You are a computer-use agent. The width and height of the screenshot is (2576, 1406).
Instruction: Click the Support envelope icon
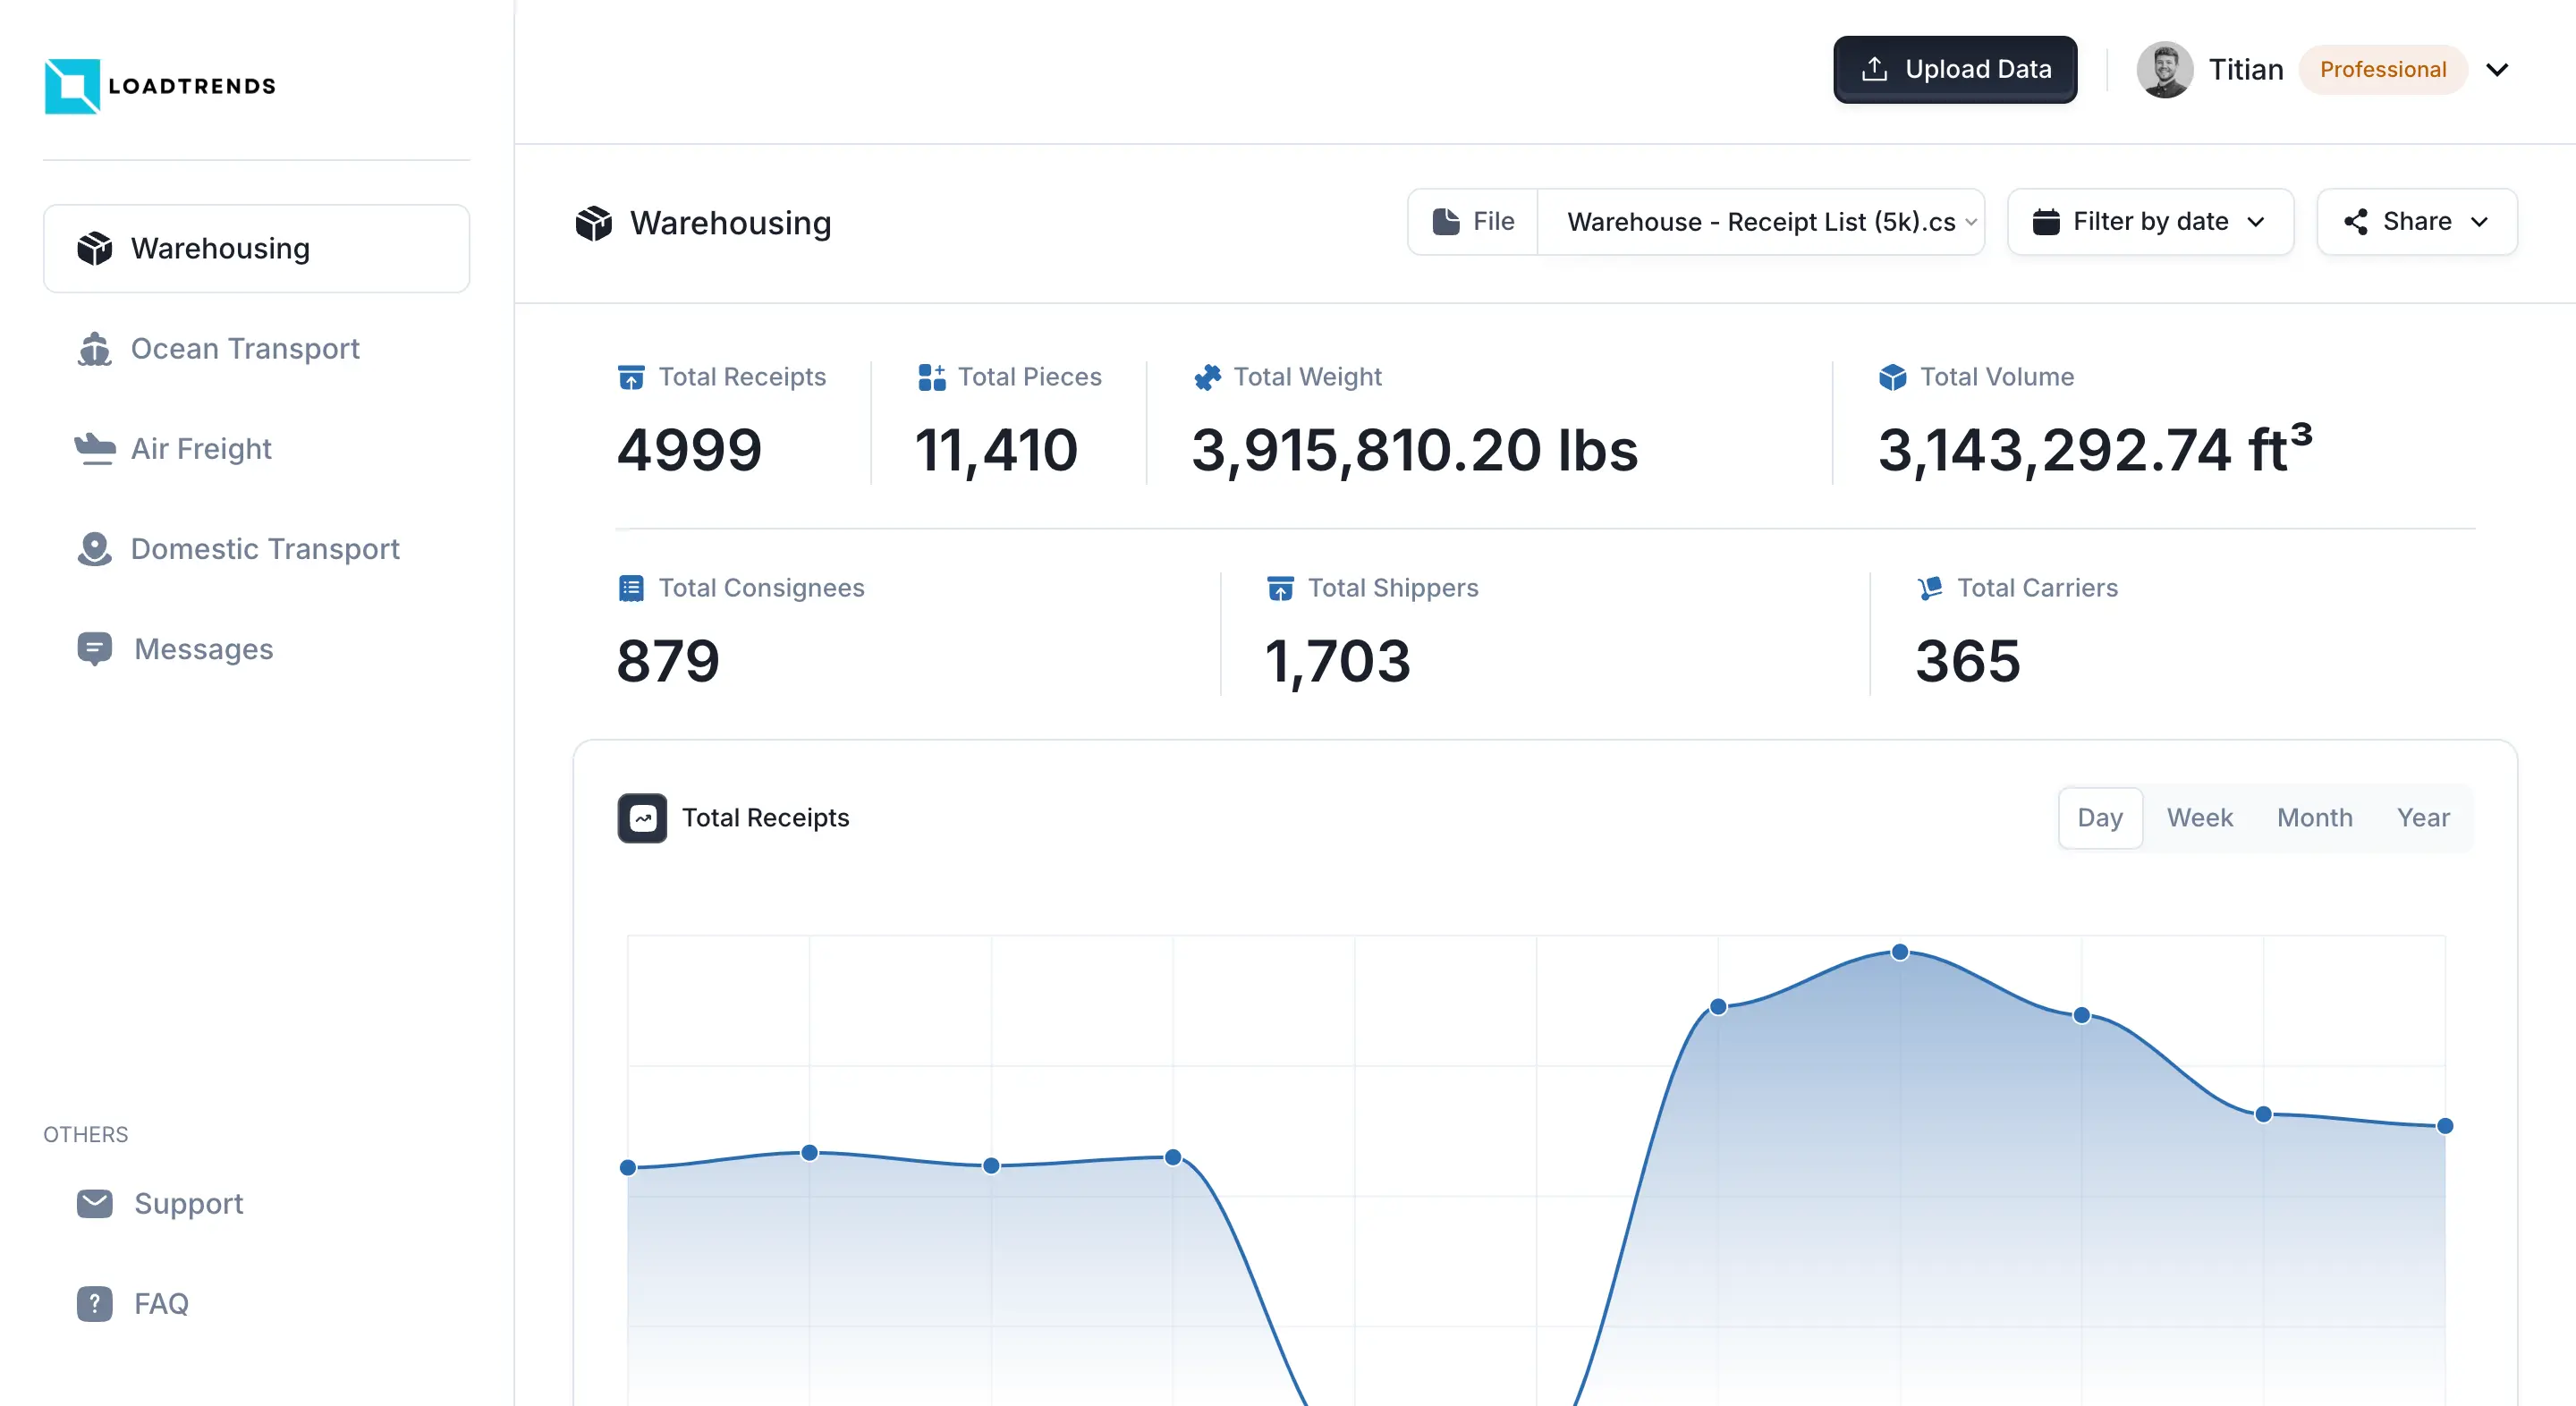pyautogui.click(x=95, y=1203)
